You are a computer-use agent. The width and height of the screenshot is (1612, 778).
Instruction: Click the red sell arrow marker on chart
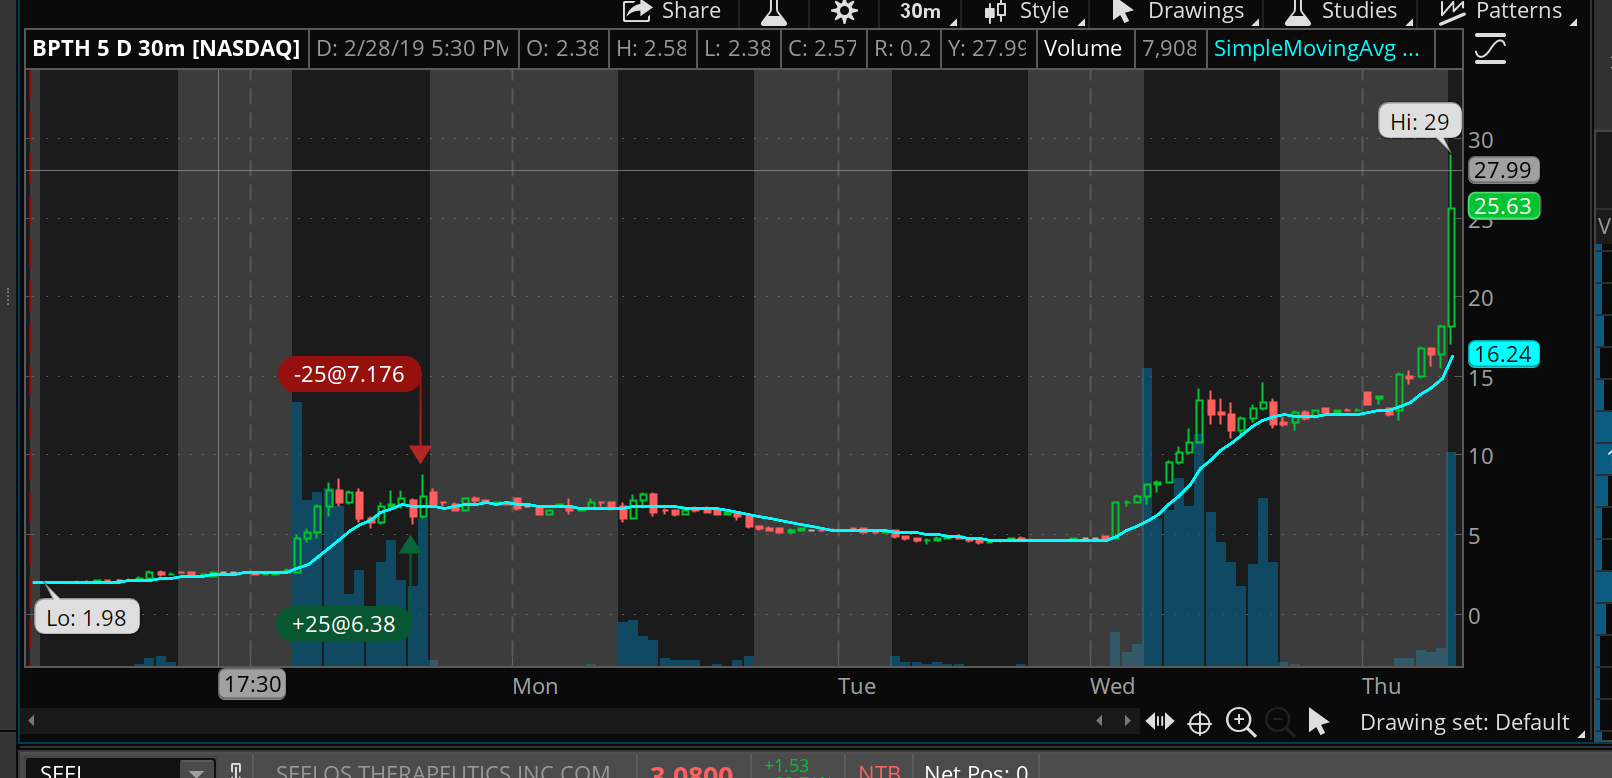420,454
